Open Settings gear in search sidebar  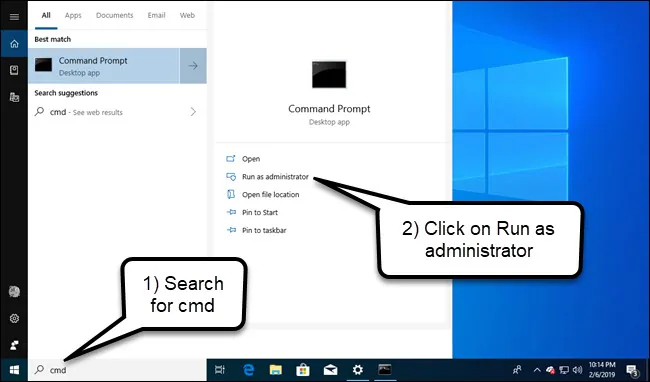tap(14, 318)
